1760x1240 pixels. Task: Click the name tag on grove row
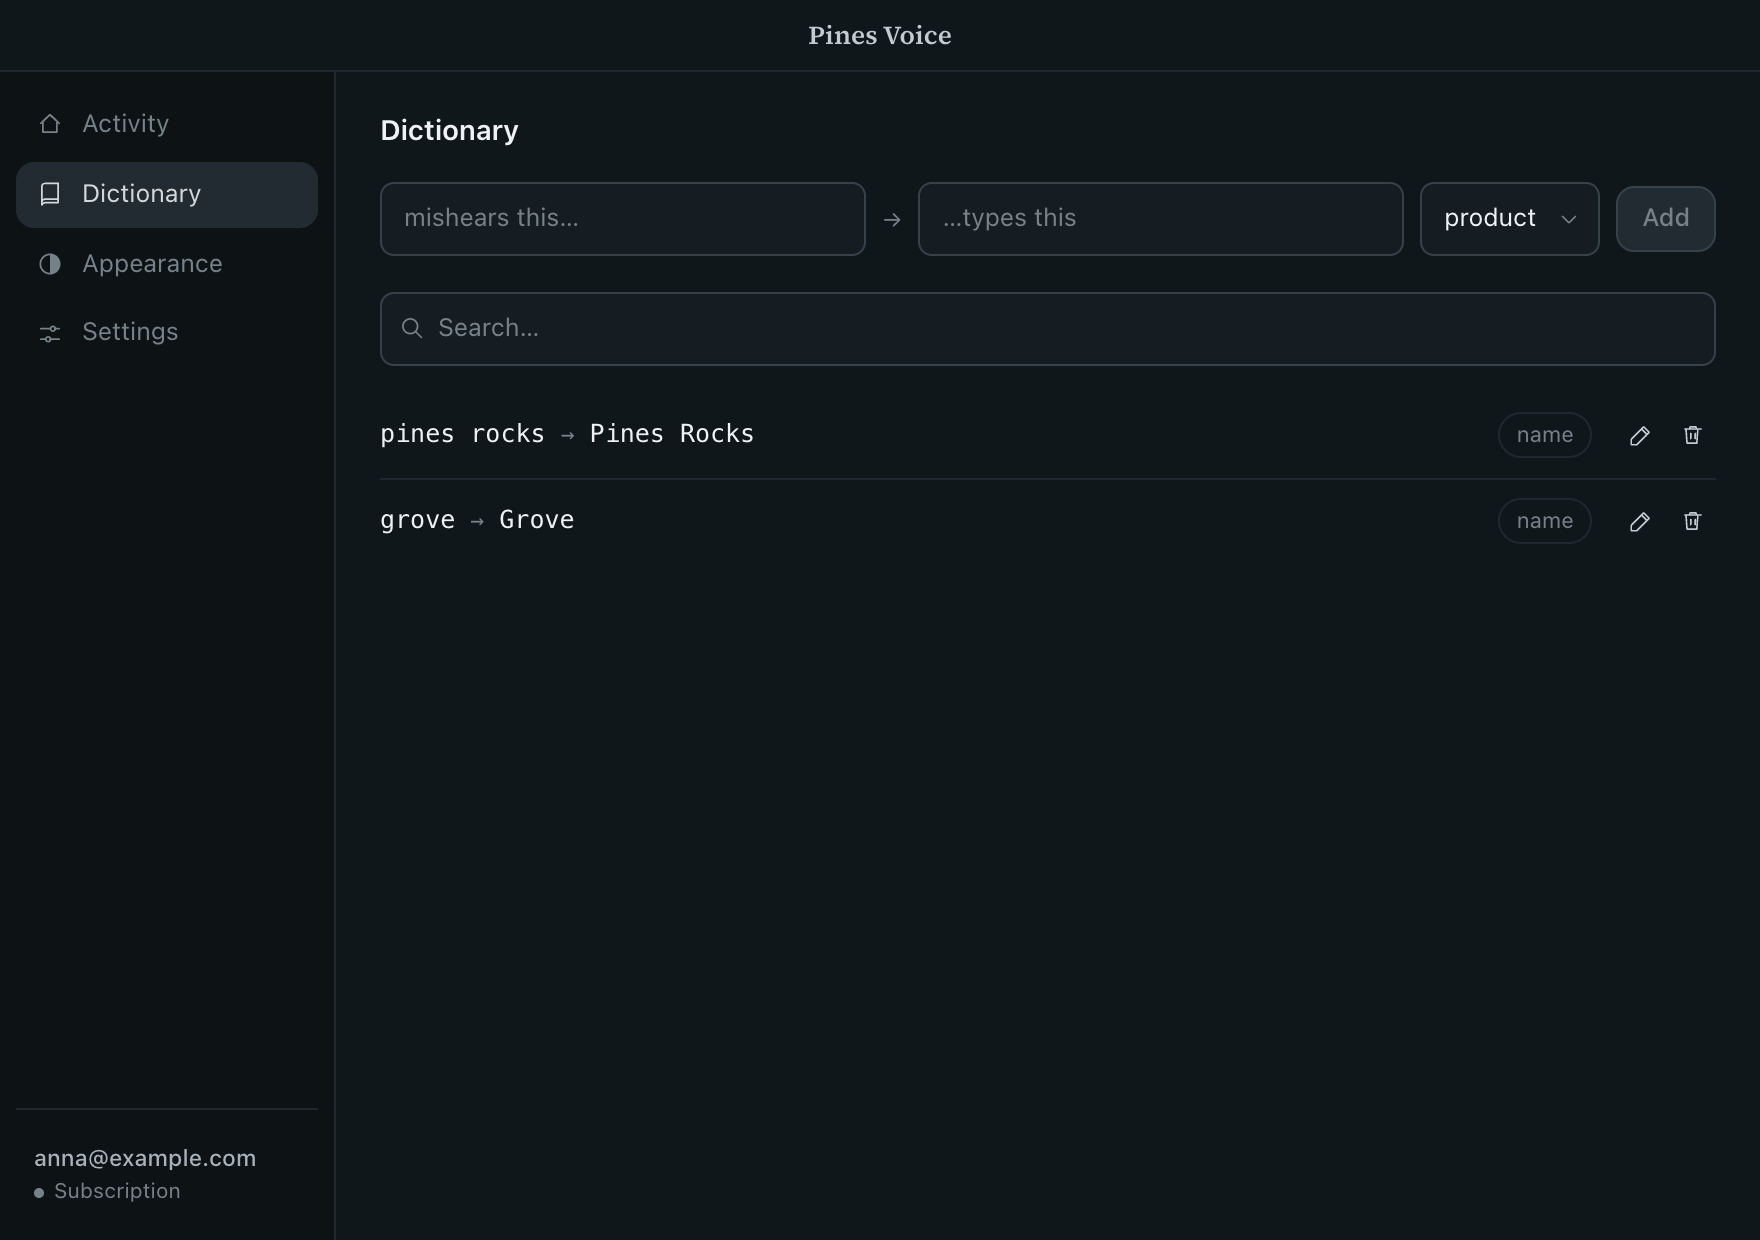point(1544,521)
